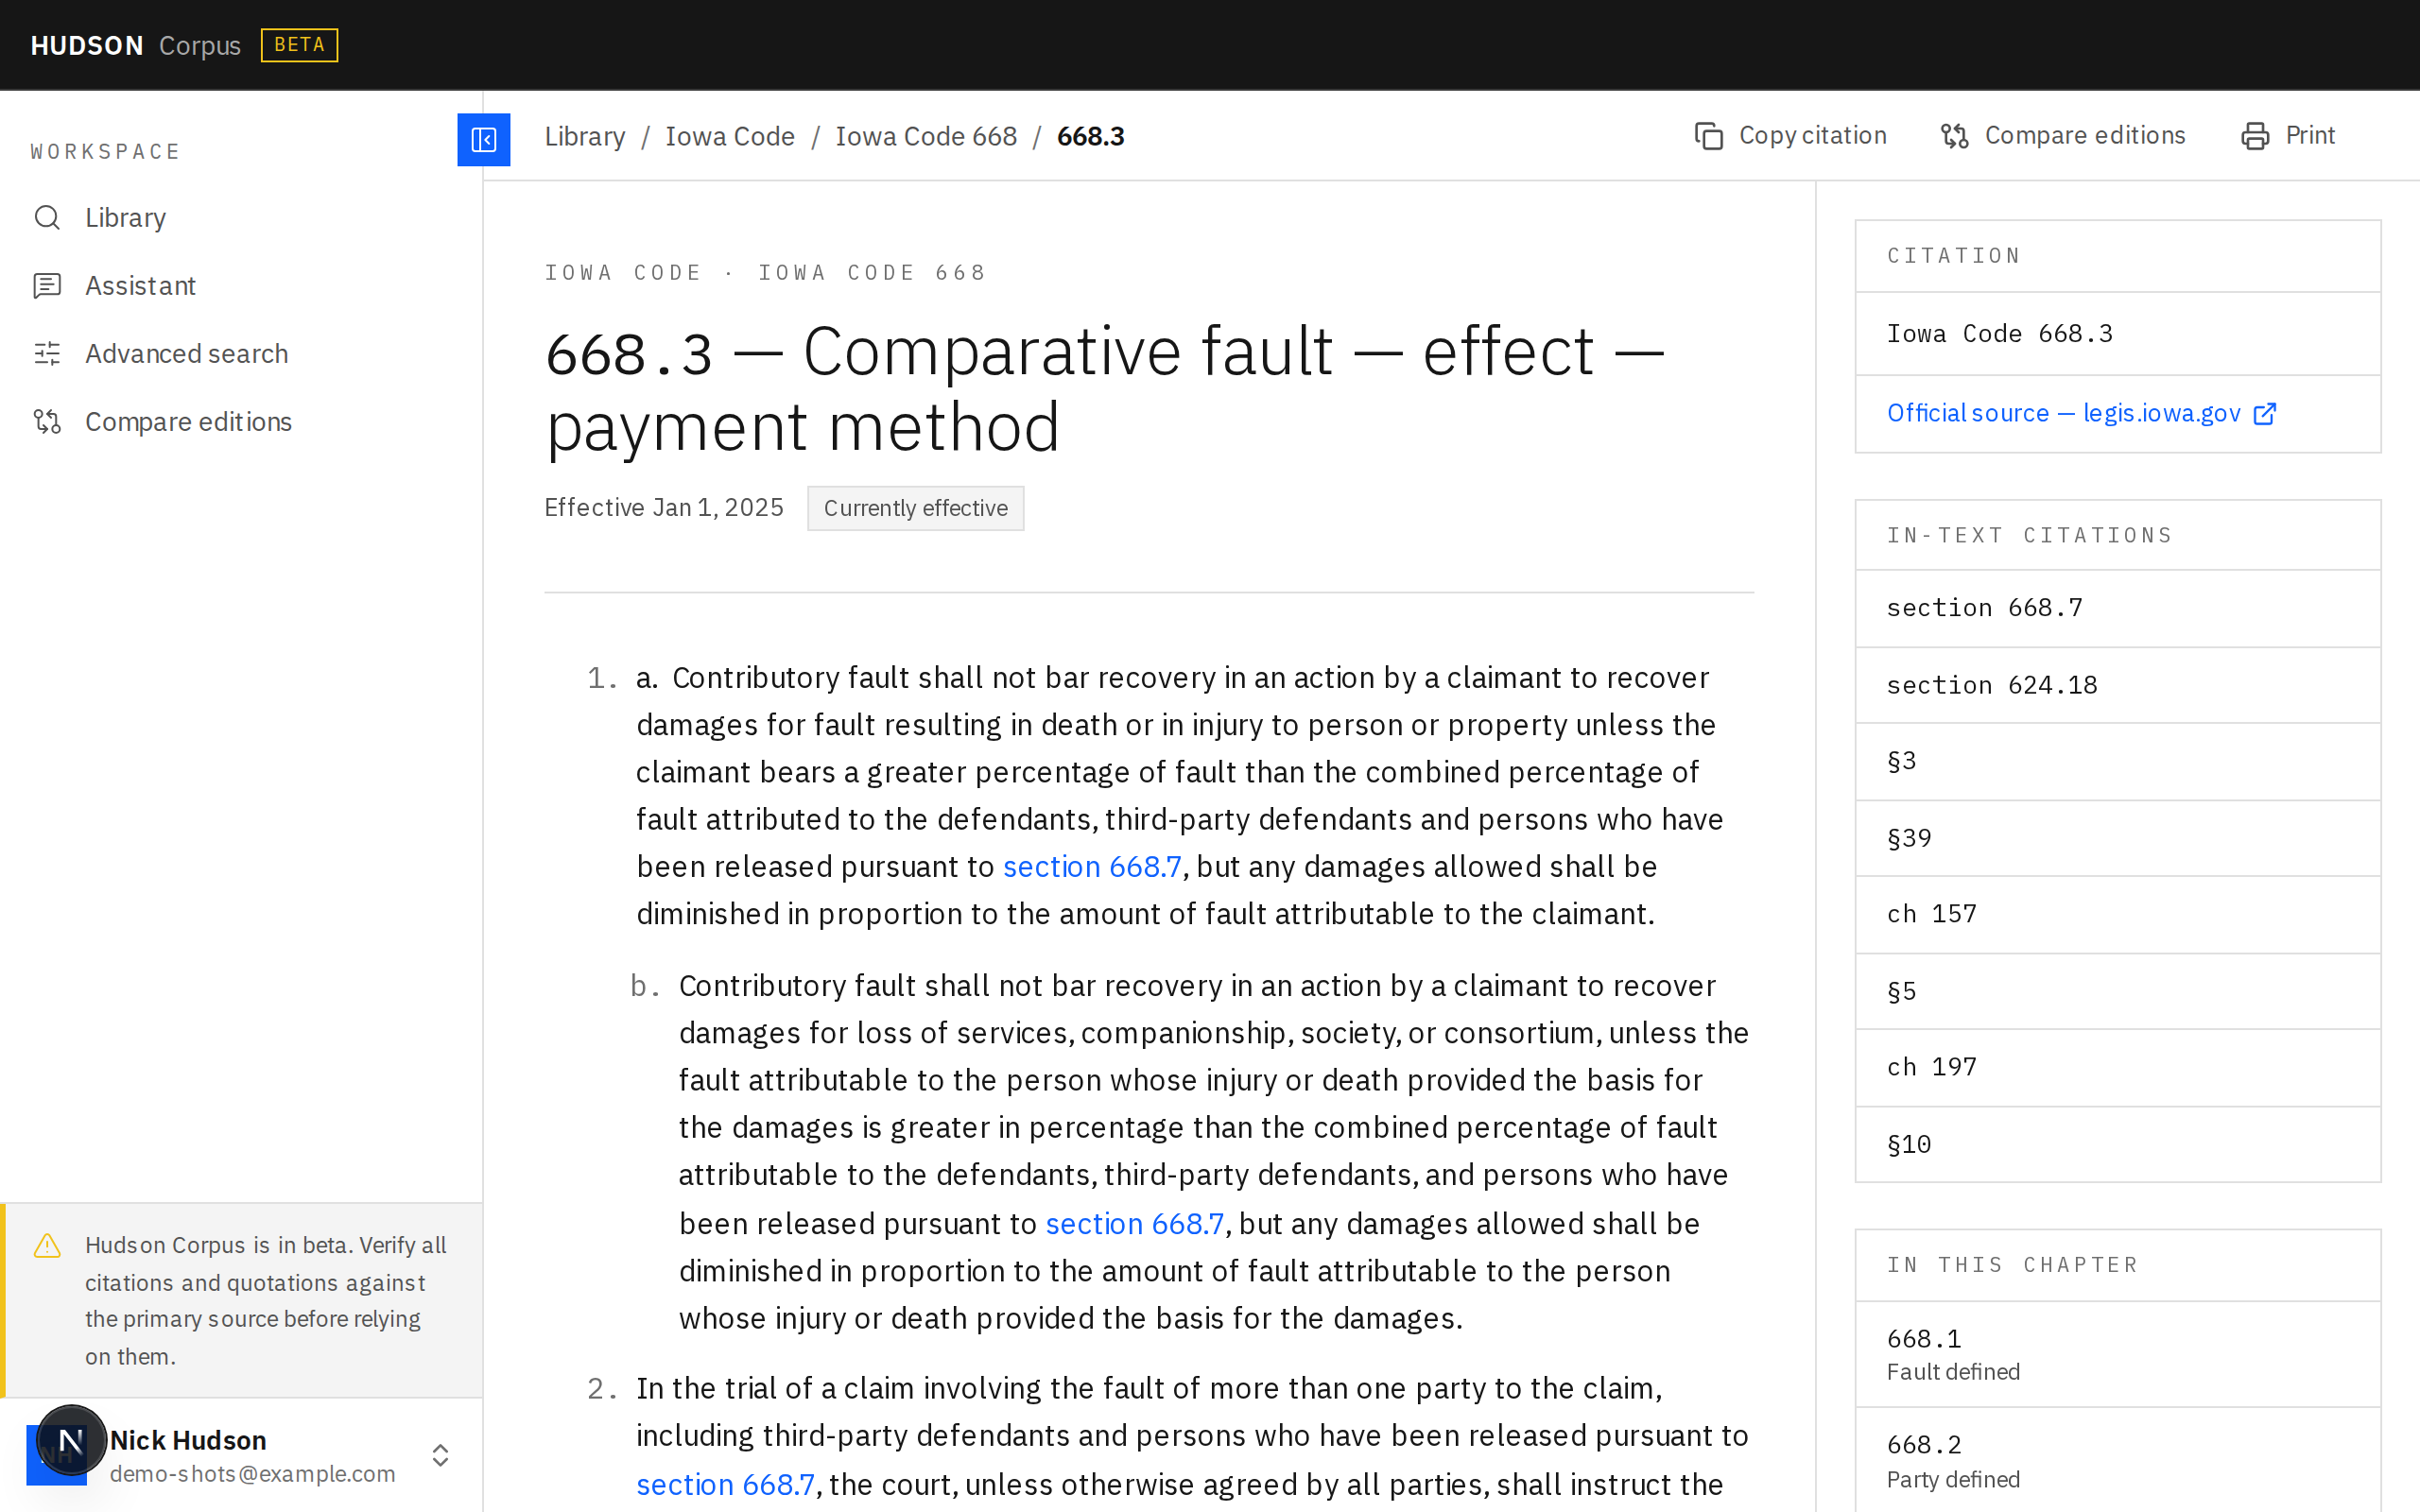
Task: Select in-text citation §3
Action: click(x=2117, y=761)
